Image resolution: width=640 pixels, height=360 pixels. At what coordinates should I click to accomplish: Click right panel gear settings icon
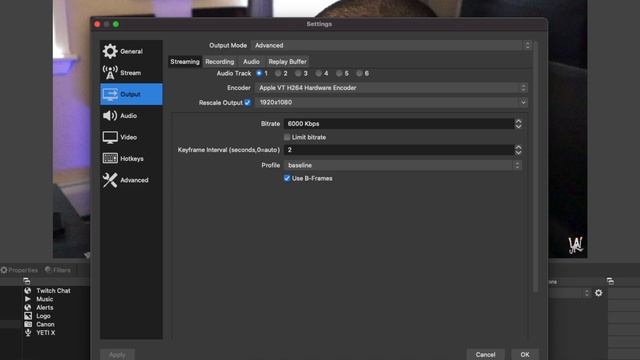pos(598,293)
